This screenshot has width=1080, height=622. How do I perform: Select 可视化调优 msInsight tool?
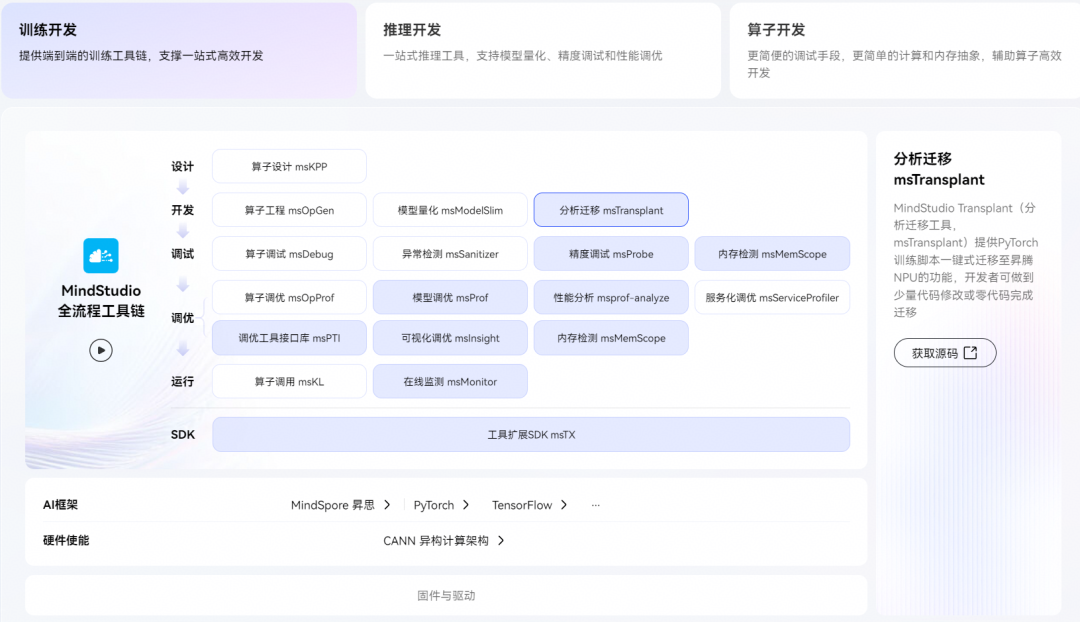coord(450,338)
